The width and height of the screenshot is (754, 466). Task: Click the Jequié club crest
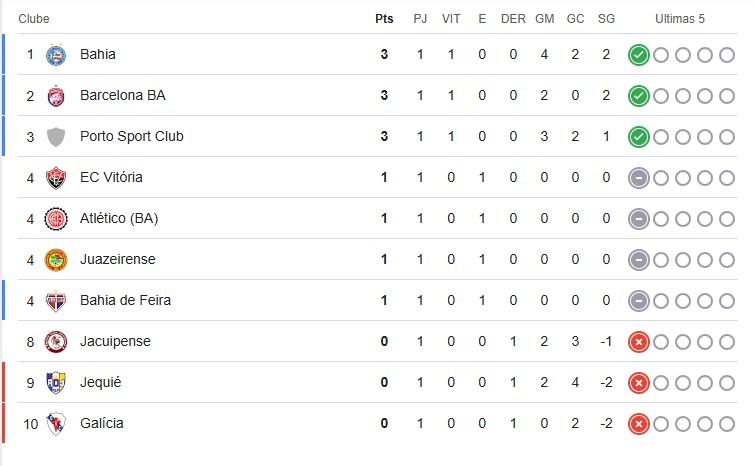tap(56, 383)
